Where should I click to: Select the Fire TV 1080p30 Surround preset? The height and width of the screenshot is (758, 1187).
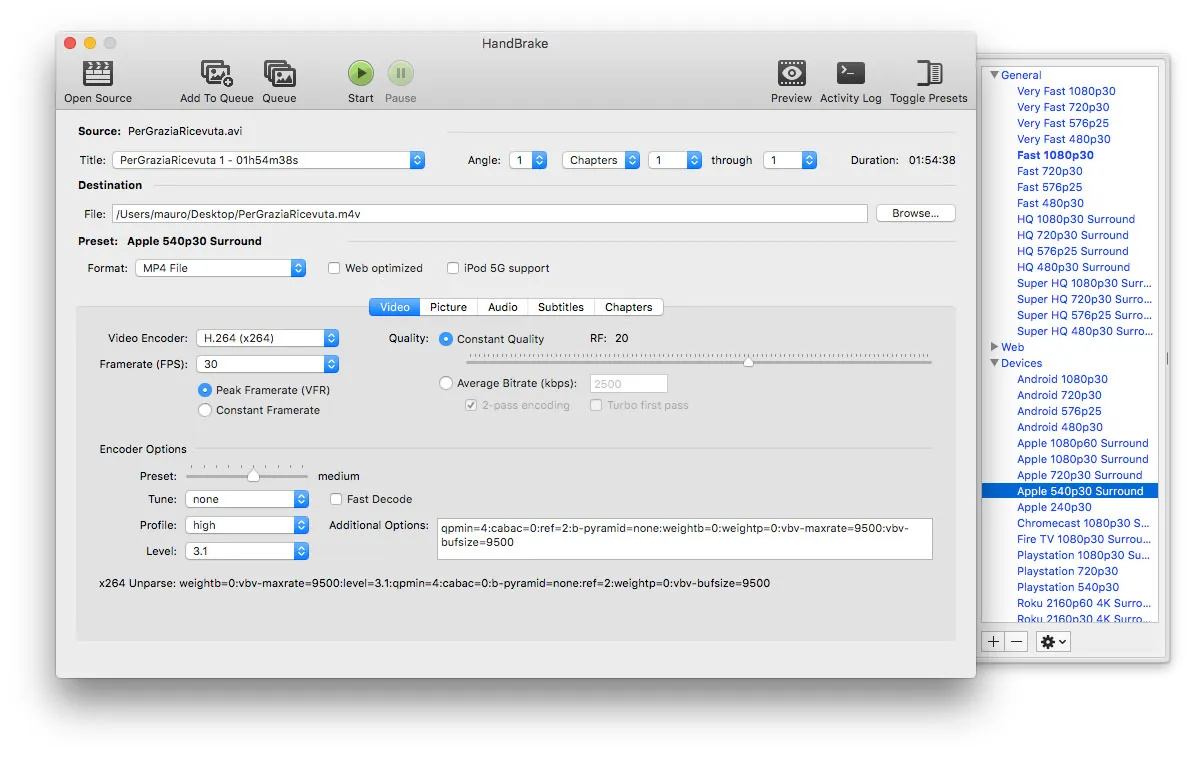click(1083, 539)
